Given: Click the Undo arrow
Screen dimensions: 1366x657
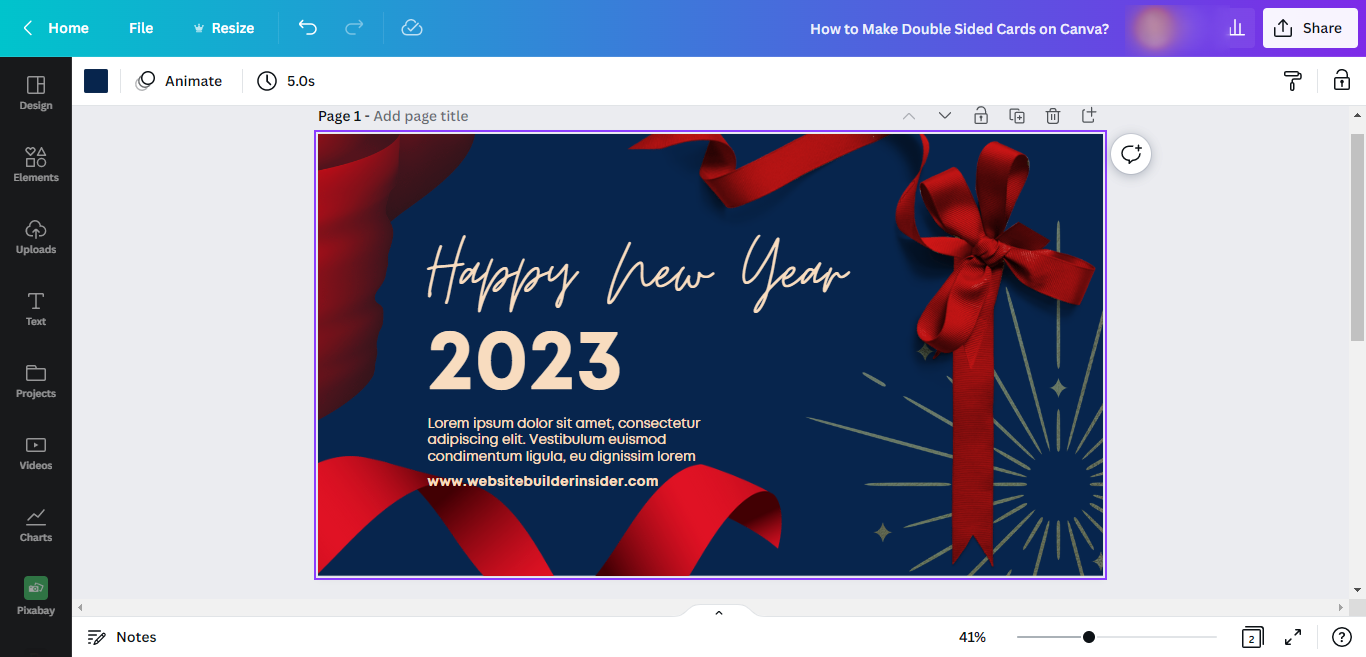Looking at the screenshot, I should pyautogui.click(x=308, y=28).
